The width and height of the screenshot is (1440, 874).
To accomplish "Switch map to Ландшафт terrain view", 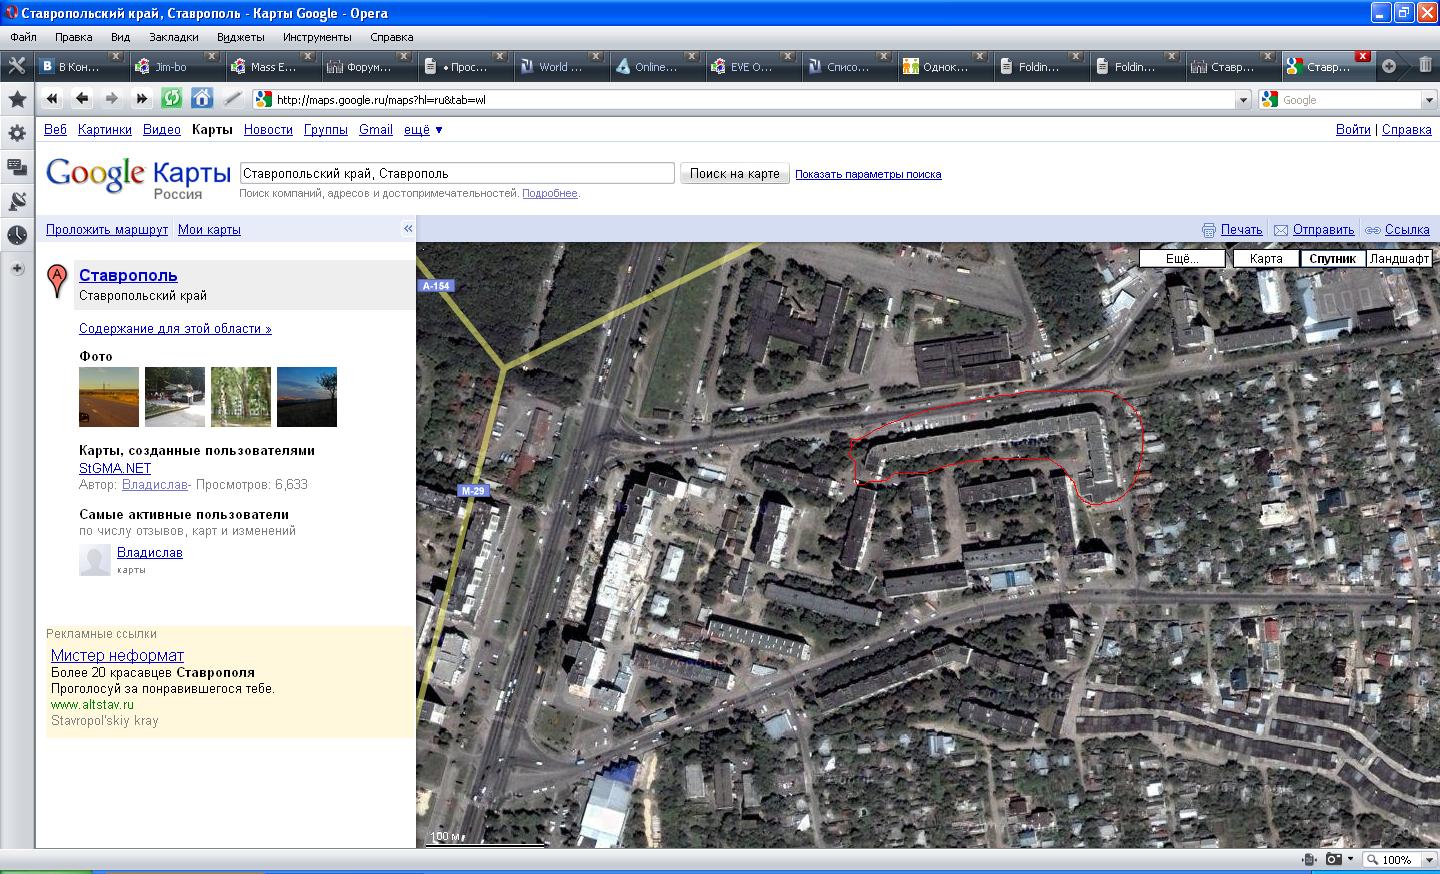I will coord(1399,258).
